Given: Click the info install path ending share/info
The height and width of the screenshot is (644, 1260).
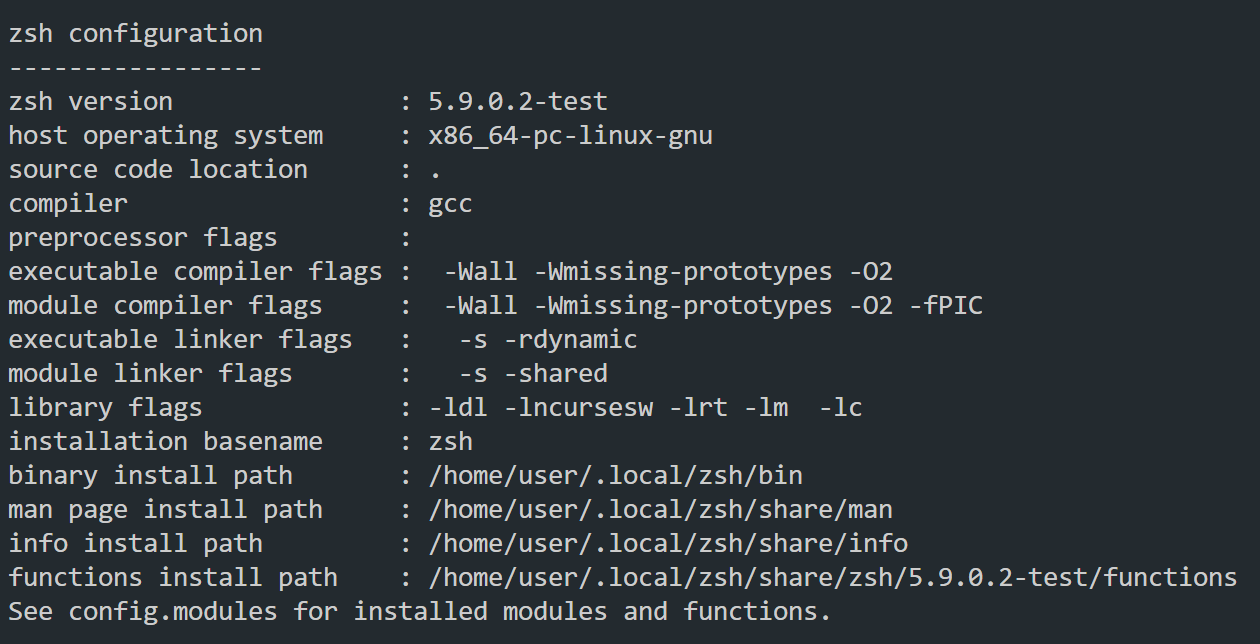Looking at the screenshot, I should (x=668, y=543).
